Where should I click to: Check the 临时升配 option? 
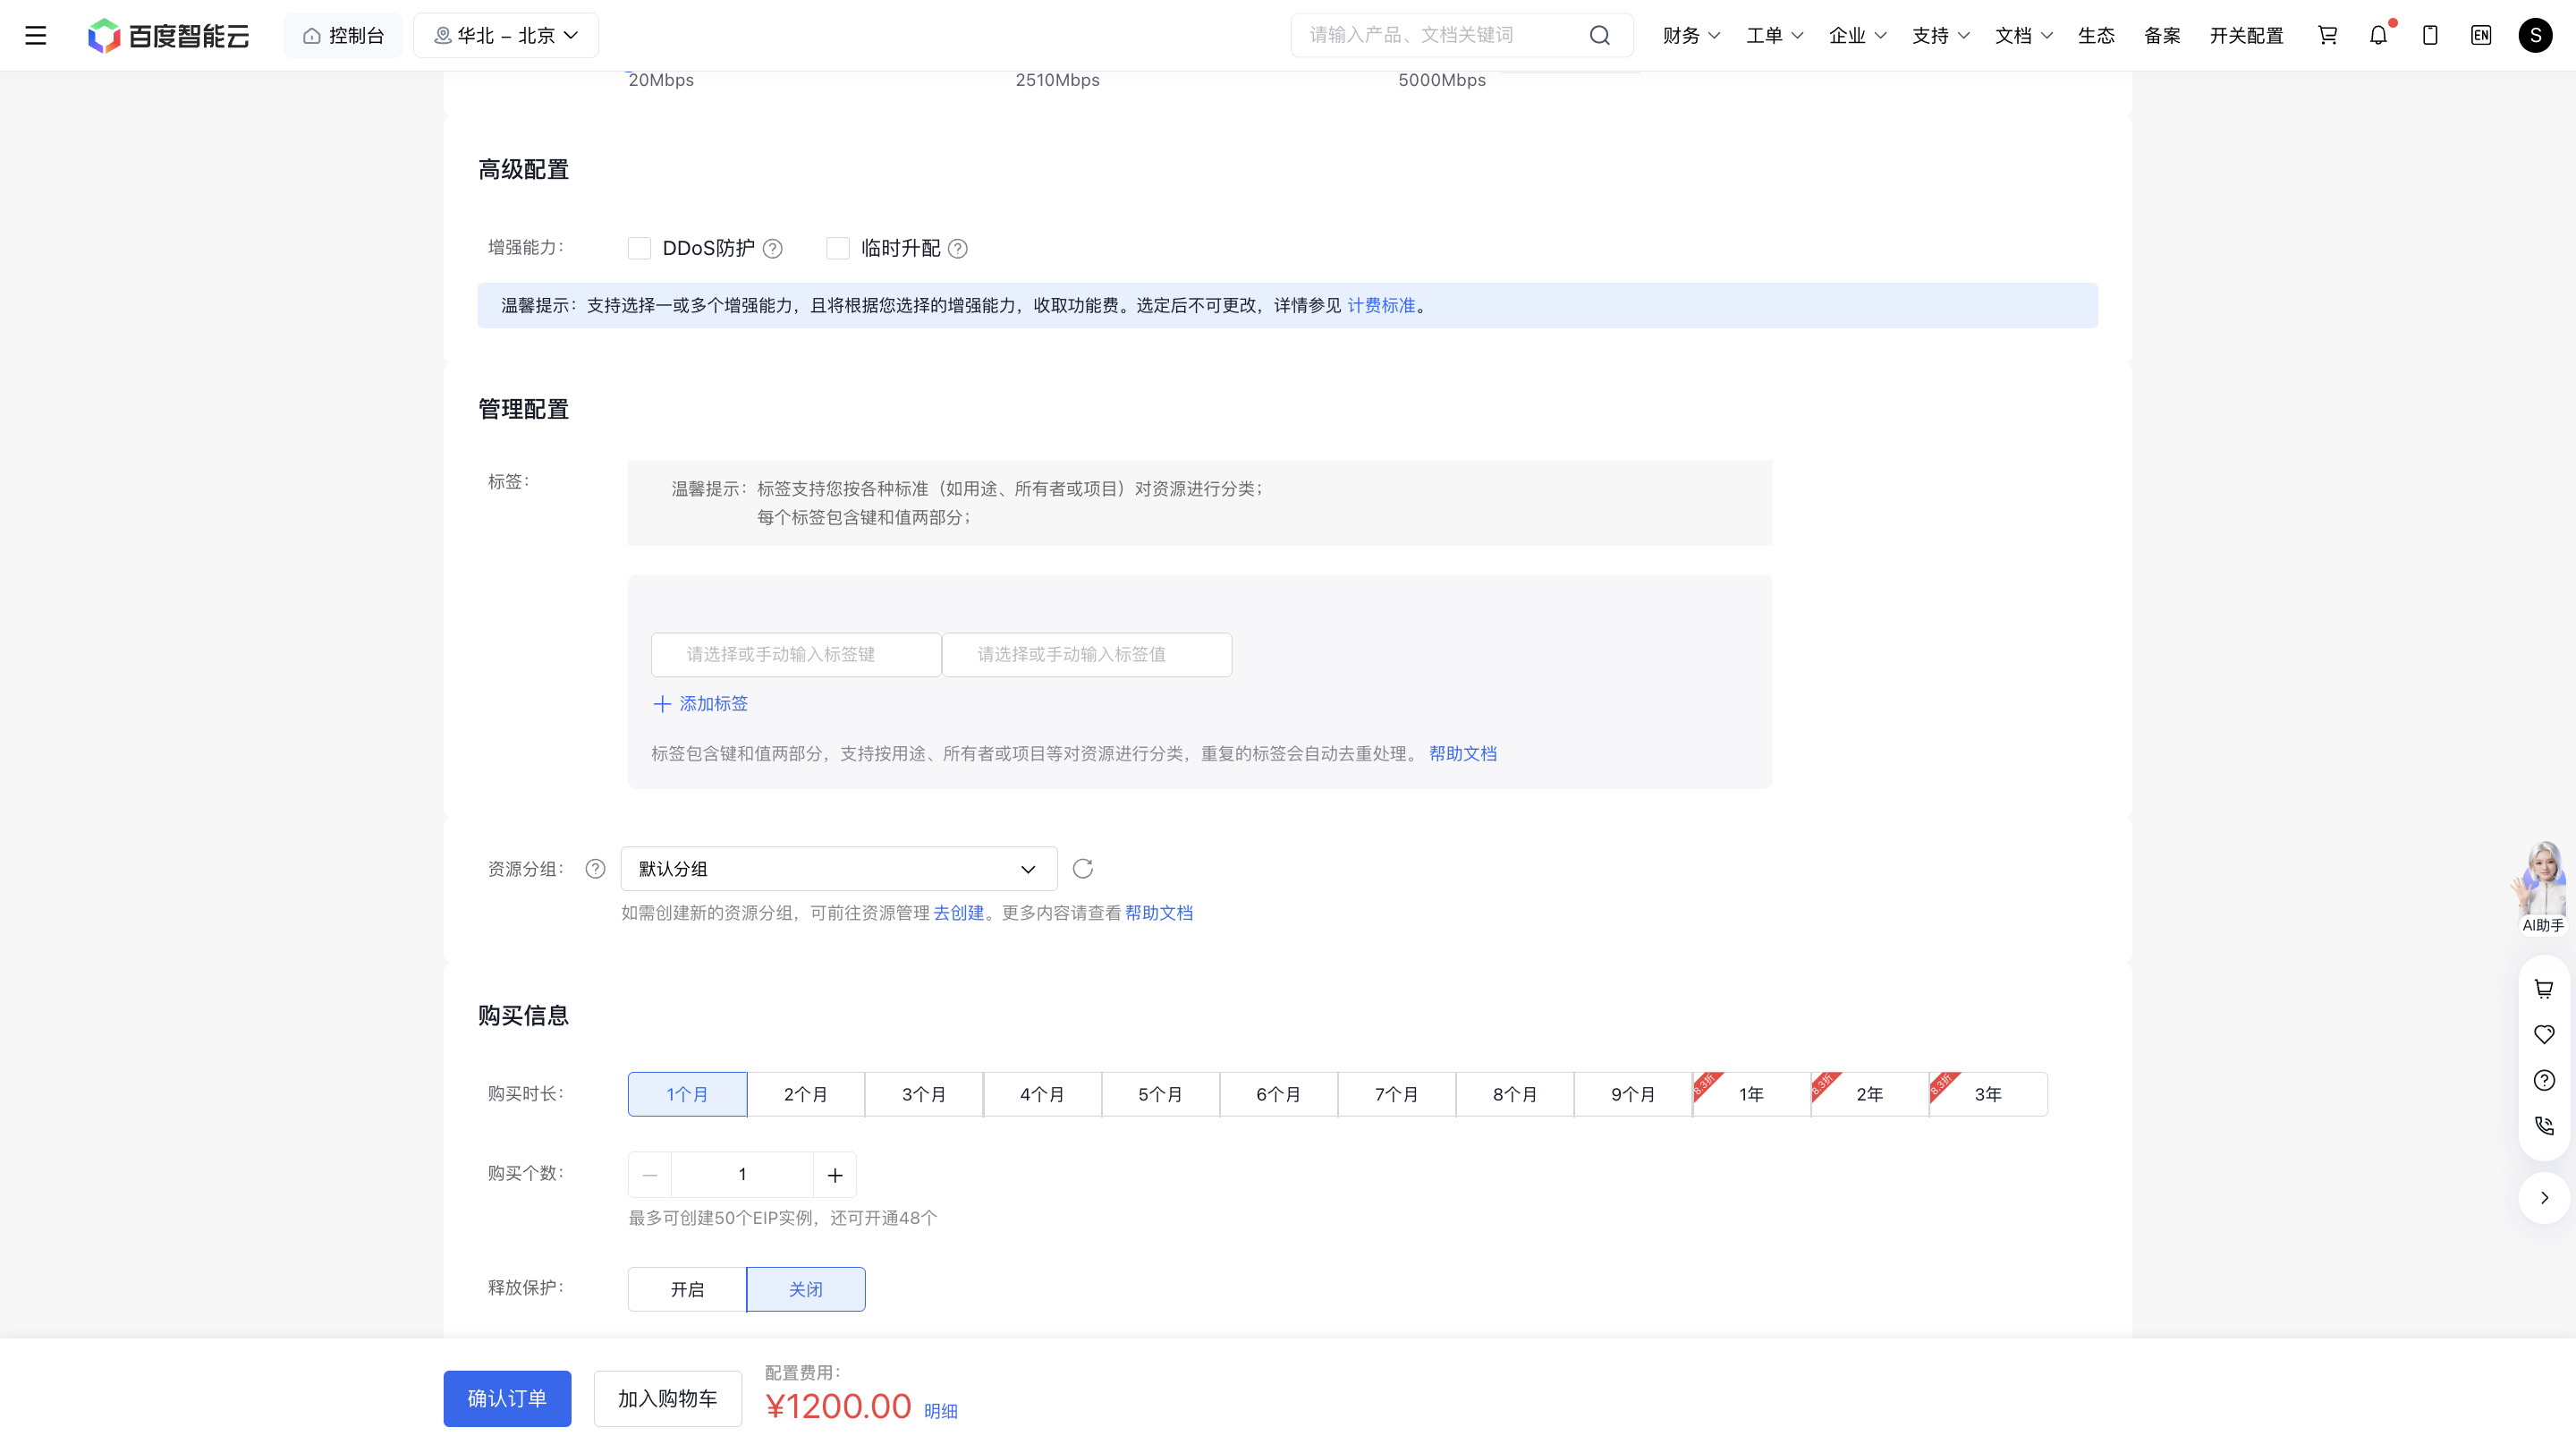838,248
